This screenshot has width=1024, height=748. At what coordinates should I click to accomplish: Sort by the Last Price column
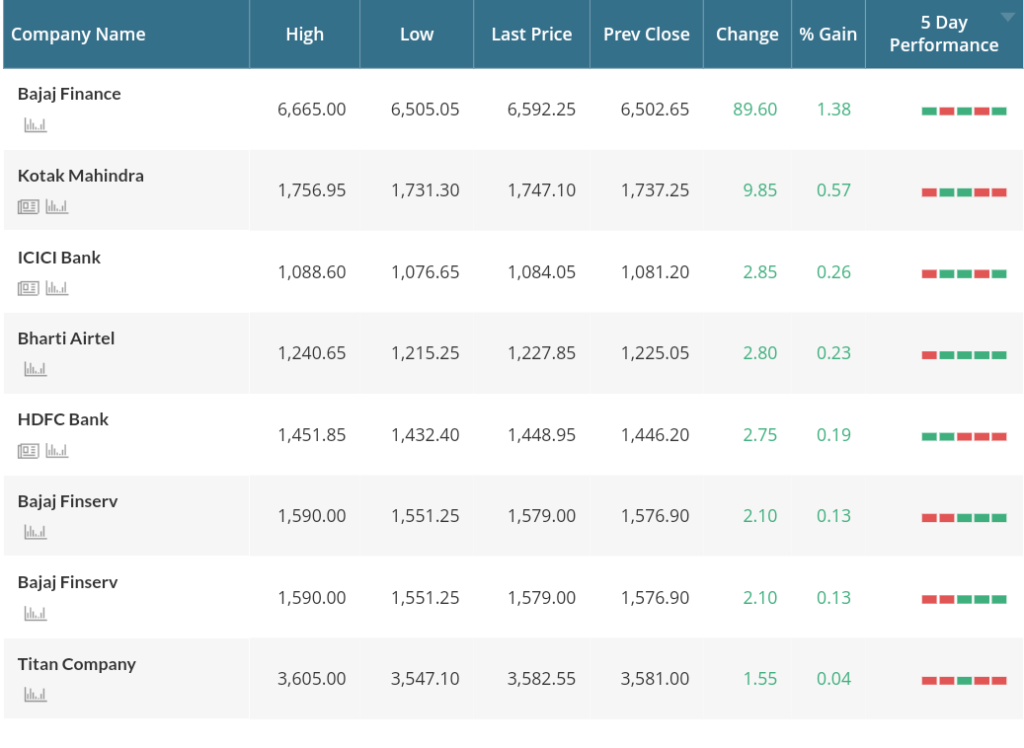tap(531, 34)
